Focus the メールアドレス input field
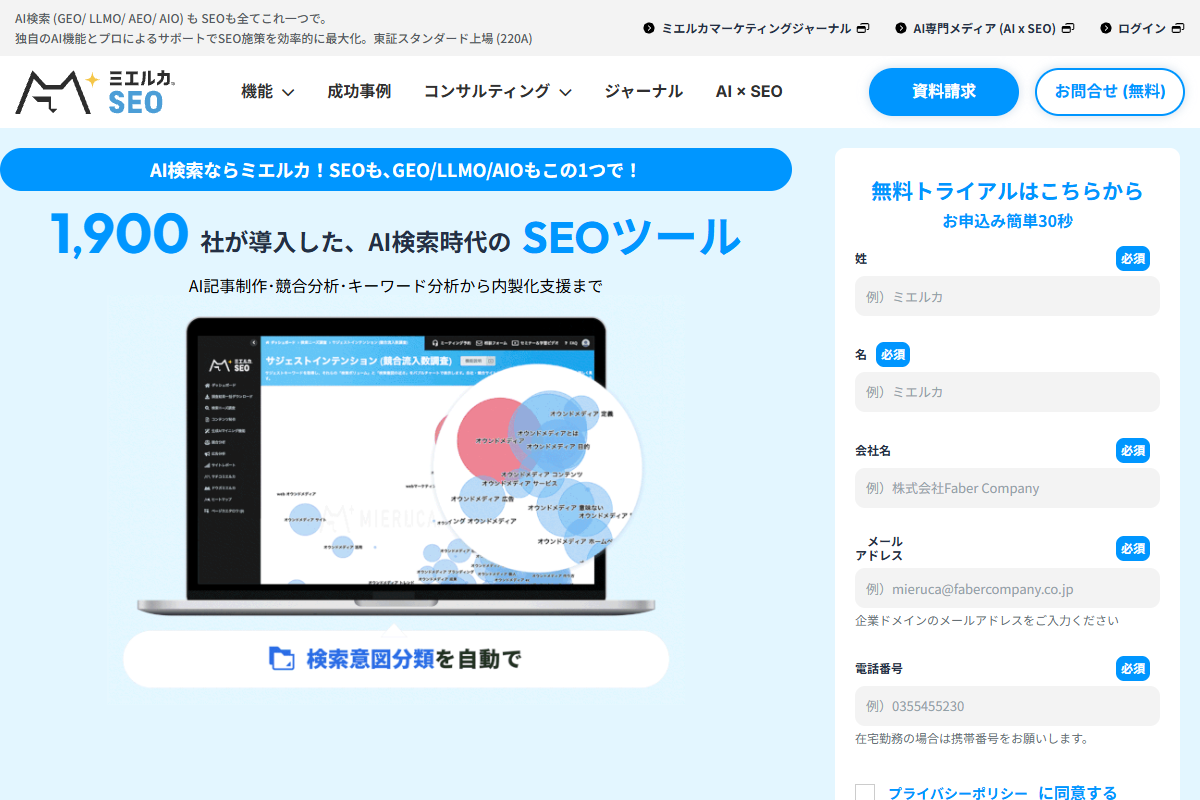 [1007, 588]
